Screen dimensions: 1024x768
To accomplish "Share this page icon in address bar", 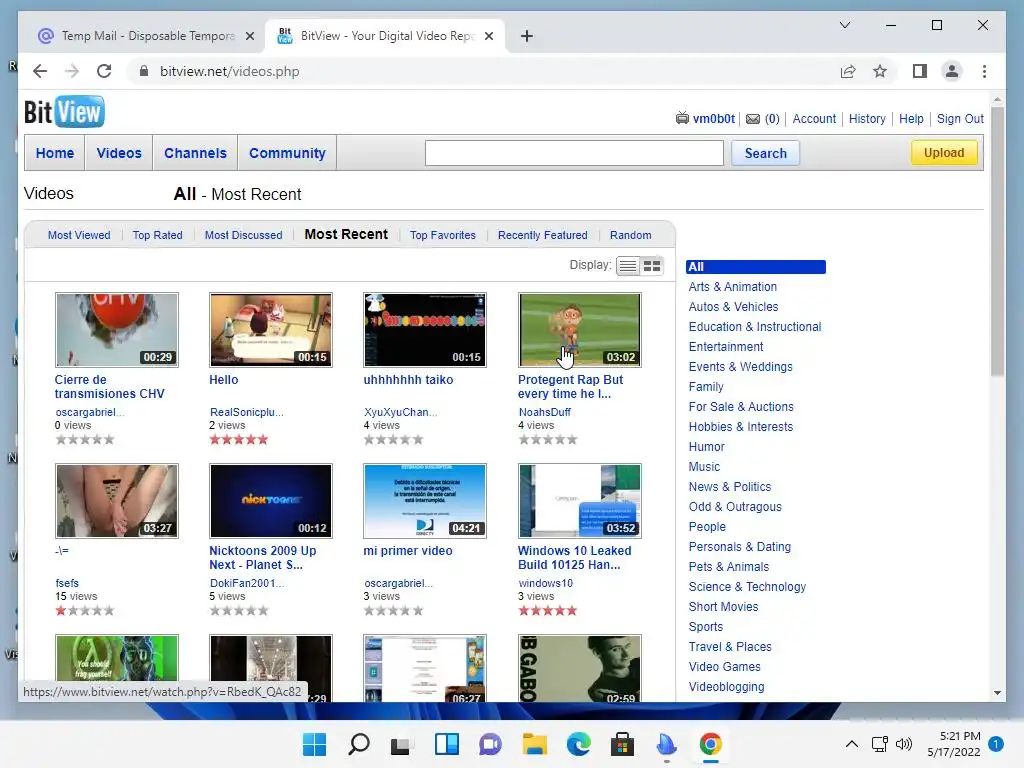I will [x=848, y=71].
